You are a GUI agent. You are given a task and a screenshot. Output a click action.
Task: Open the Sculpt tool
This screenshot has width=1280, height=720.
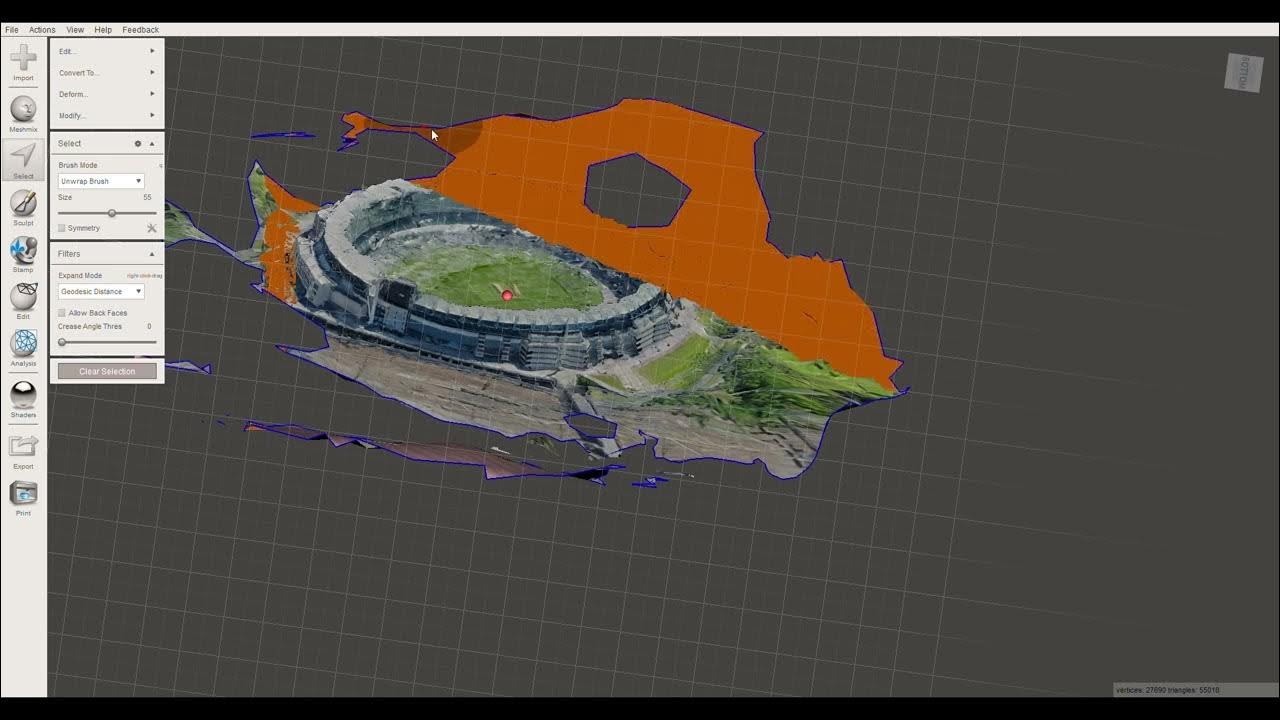tap(23, 207)
